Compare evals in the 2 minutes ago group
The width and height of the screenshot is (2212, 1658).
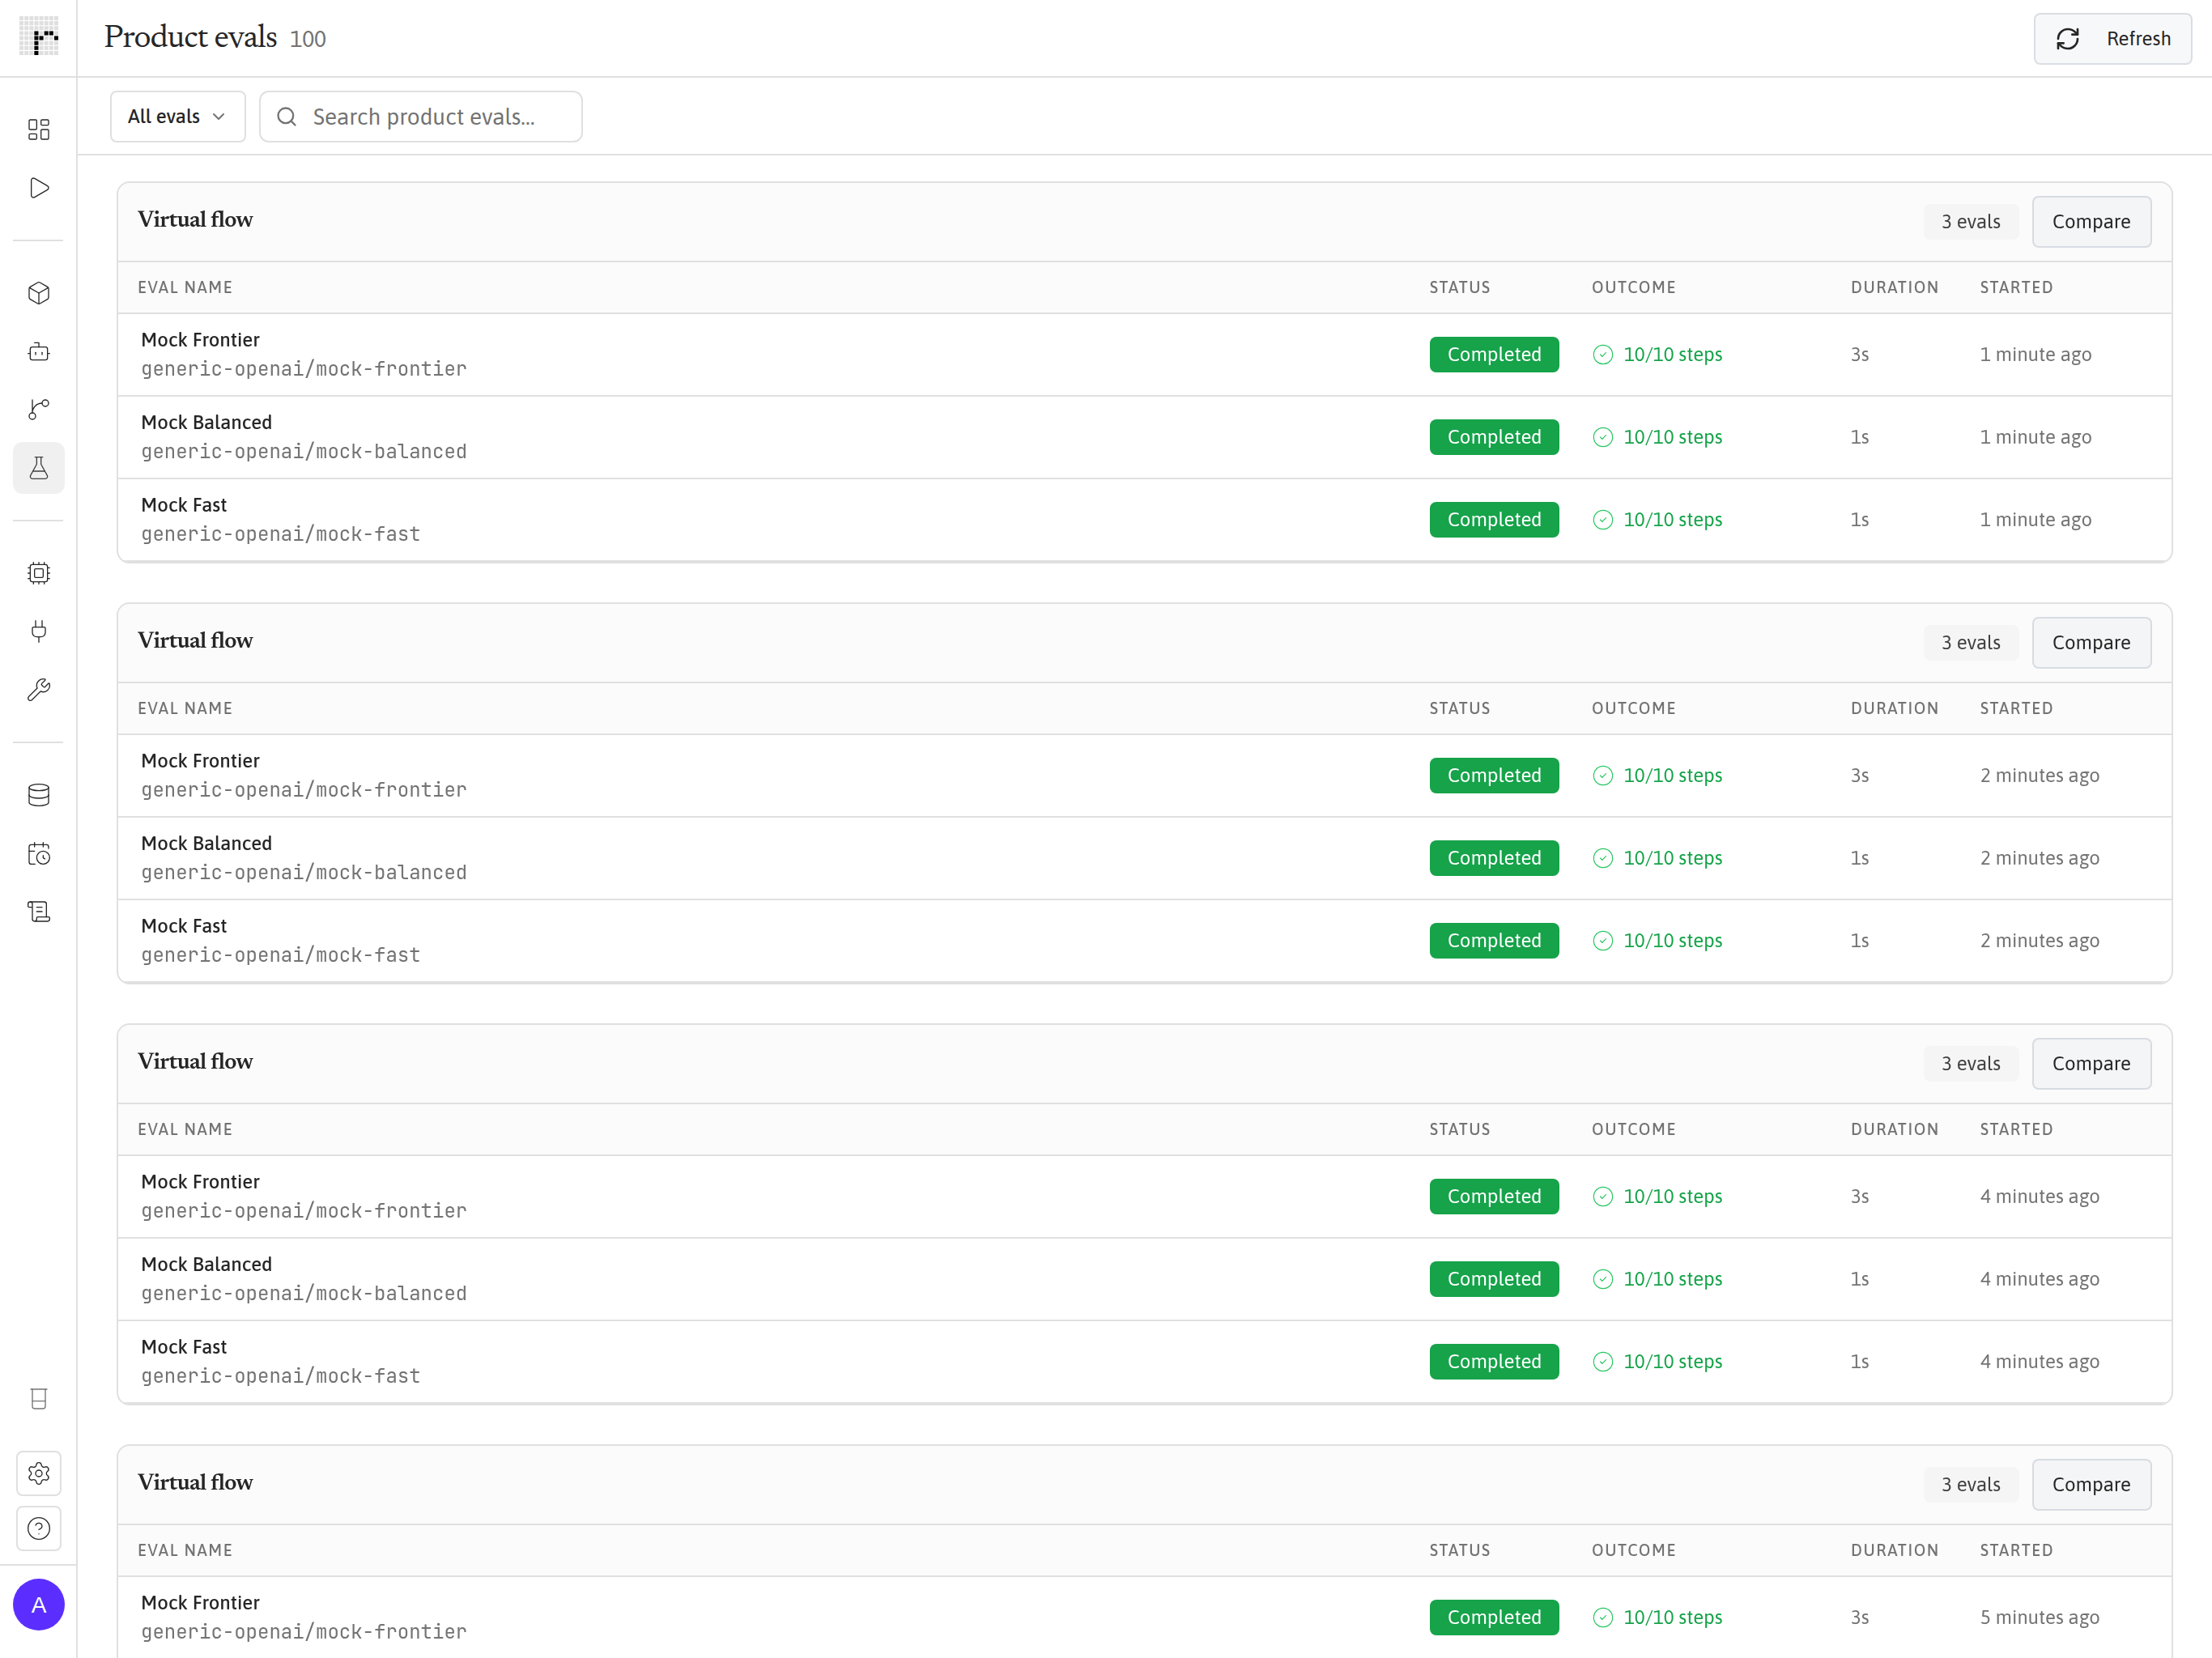pyautogui.click(x=2091, y=642)
